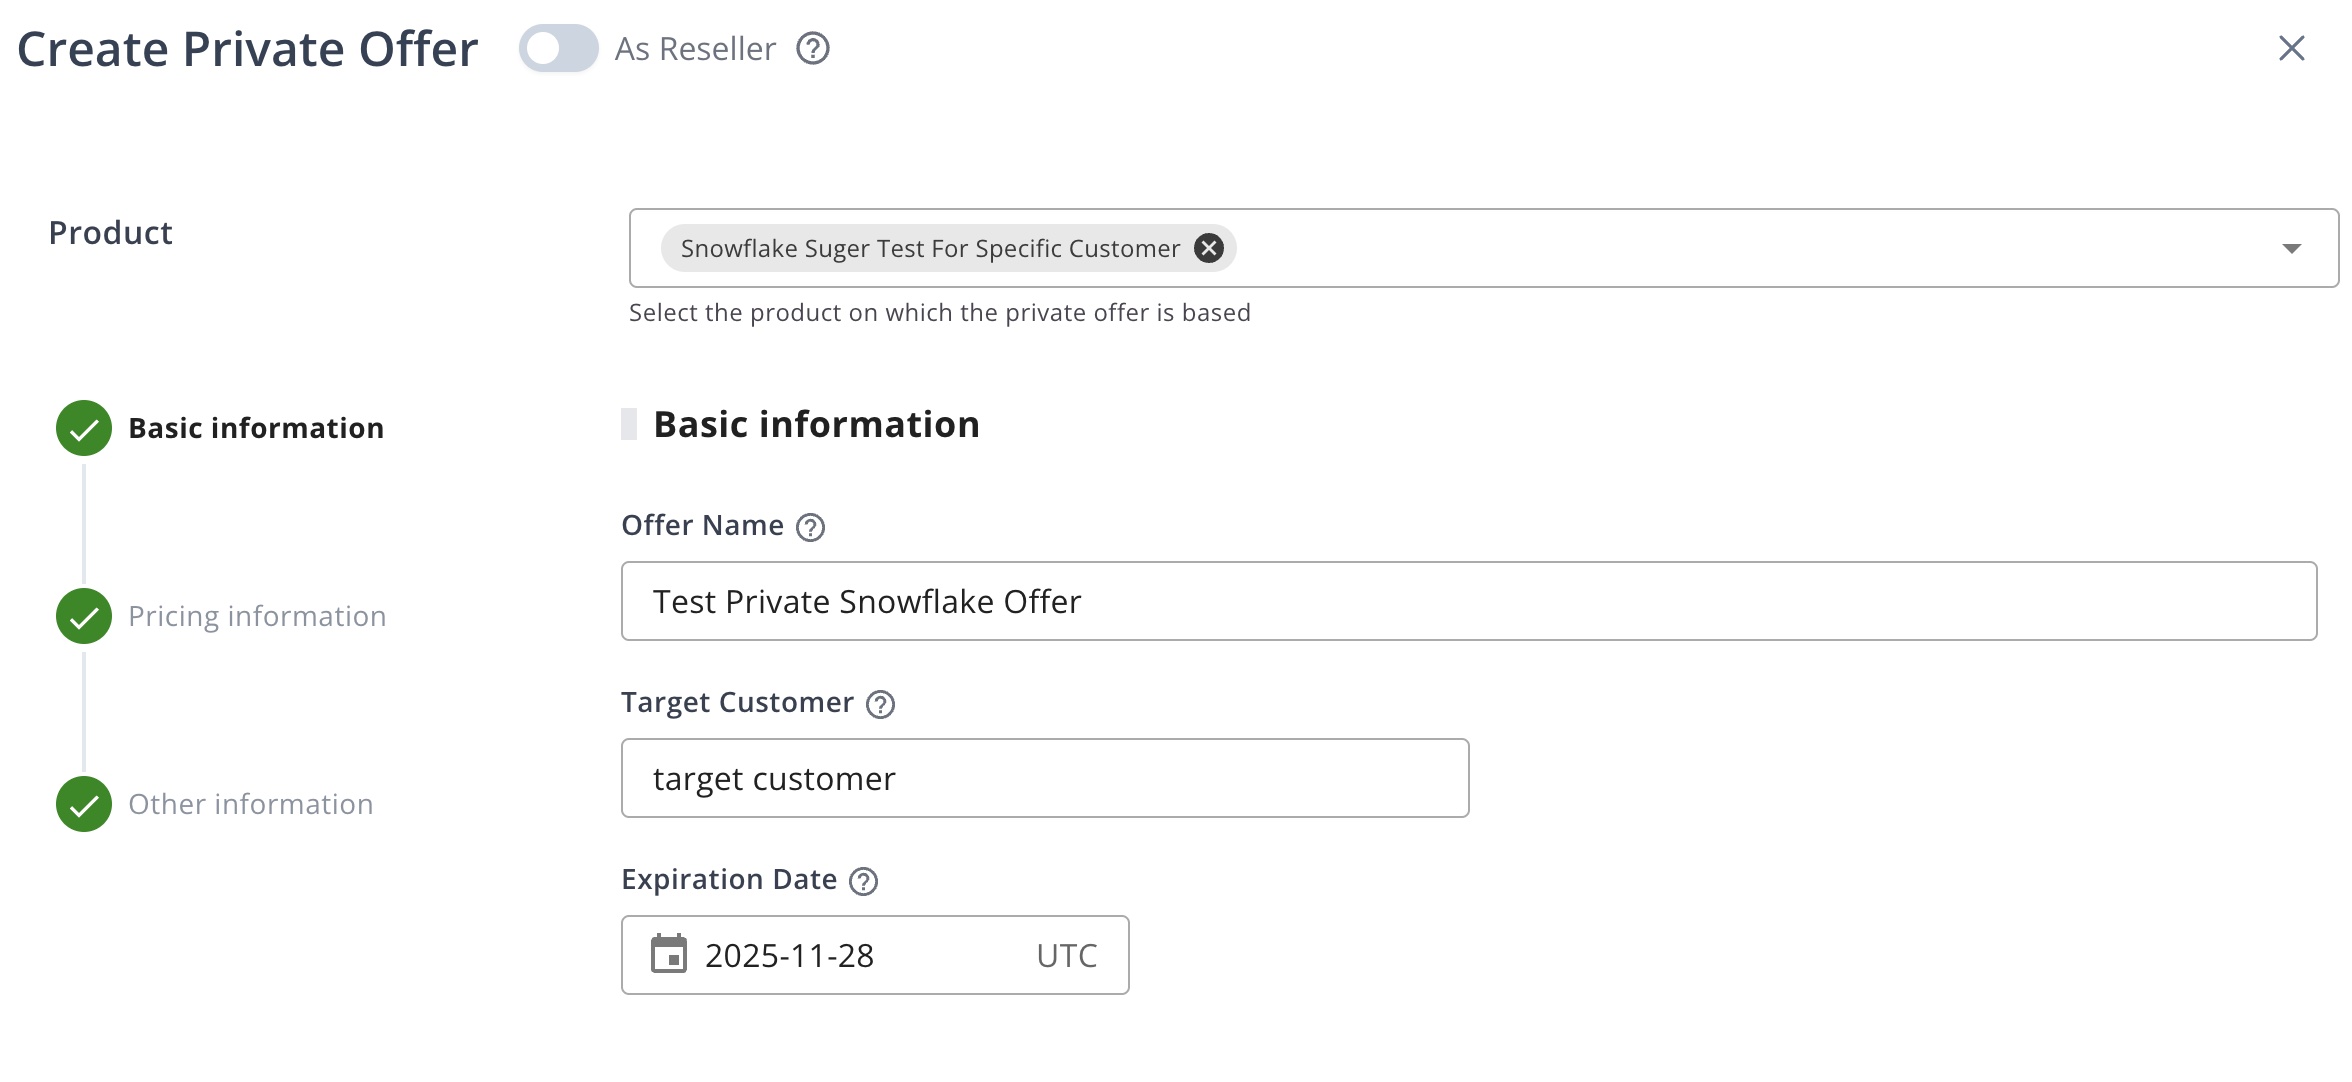Click the Basic information green checkmark

tap(83, 428)
